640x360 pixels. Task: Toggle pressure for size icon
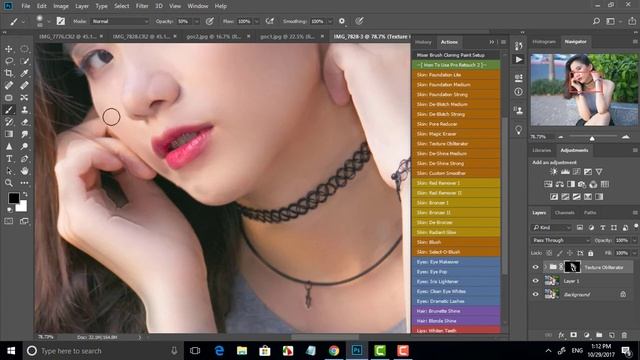pyautogui.click(x=359, y=21)
